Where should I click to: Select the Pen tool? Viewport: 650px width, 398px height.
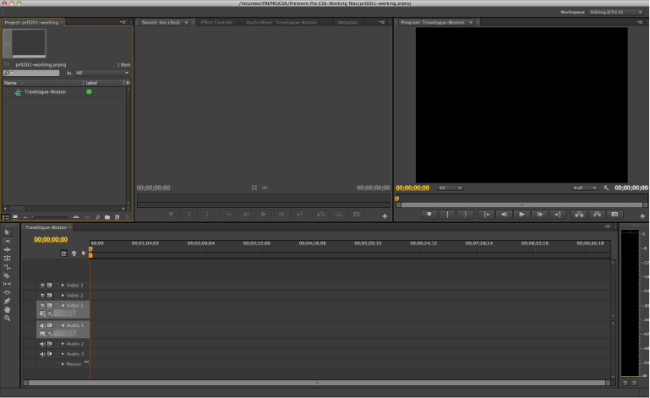(7, 301)
